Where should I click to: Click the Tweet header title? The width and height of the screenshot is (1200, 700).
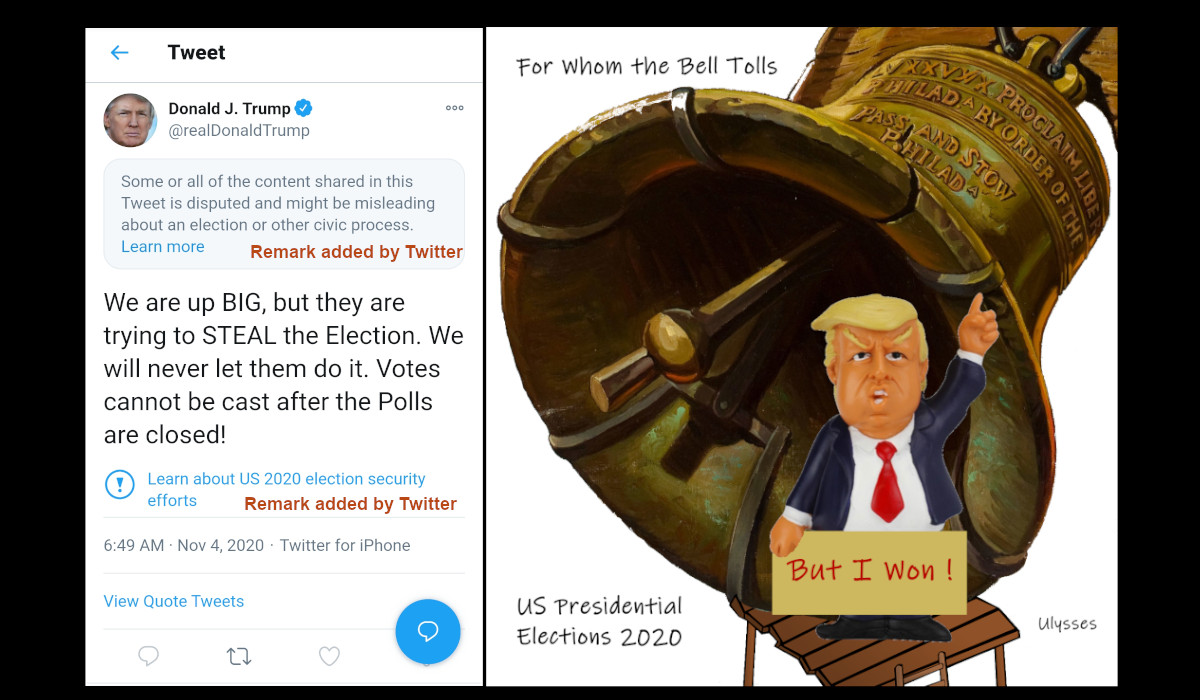point(196,53)
